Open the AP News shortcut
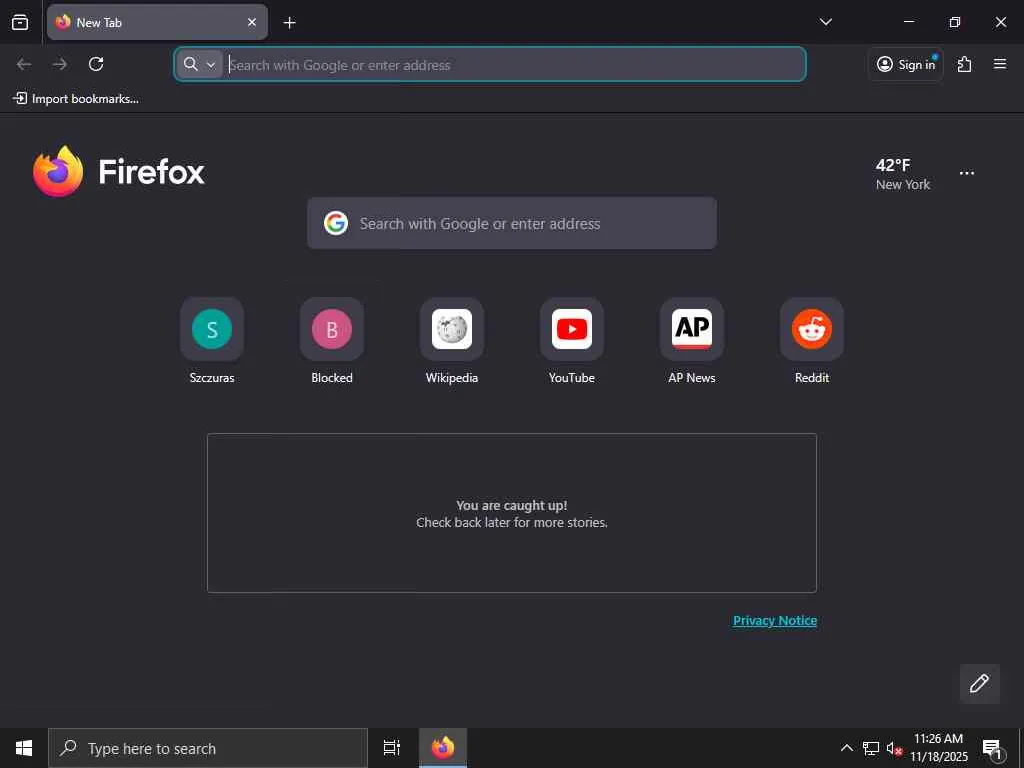The height and width of the screenshot is (768, 1024). pyautogui.click(x=692, y=340)
